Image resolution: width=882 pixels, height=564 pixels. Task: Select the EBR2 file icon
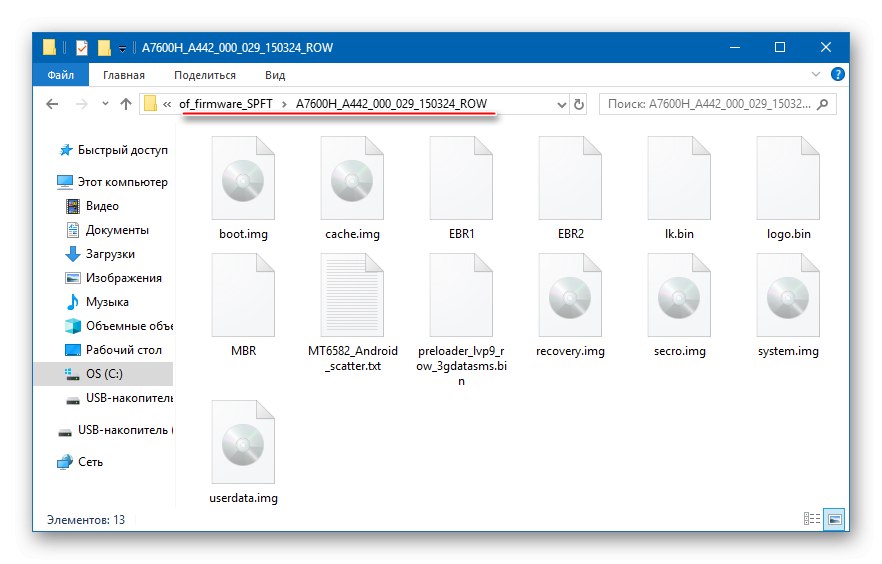pyautogui.click(x=570, y=178)
